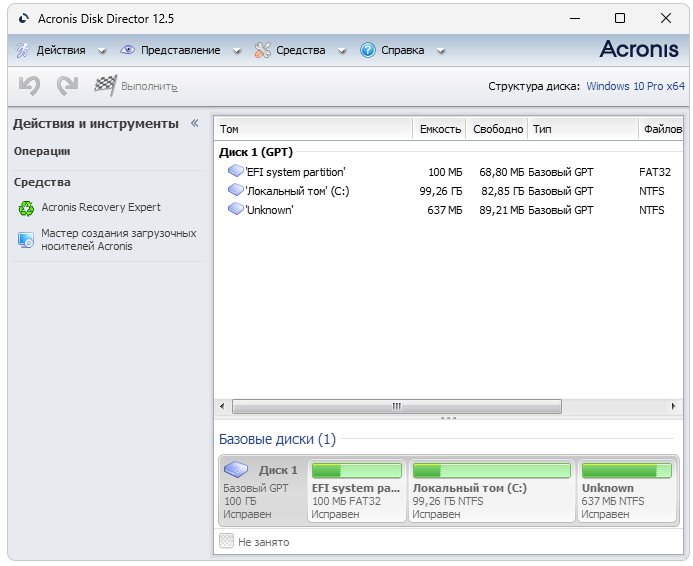Close the Acronis Disk Director window

pyautogui.click(x=666, y=19)
